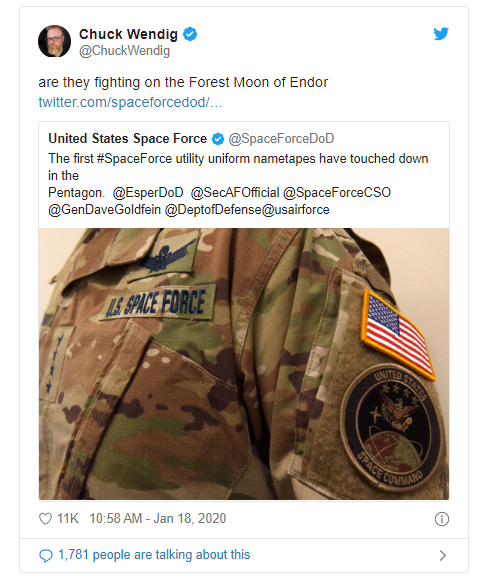Open the @ChuckWendig handle

pos(124,51)
